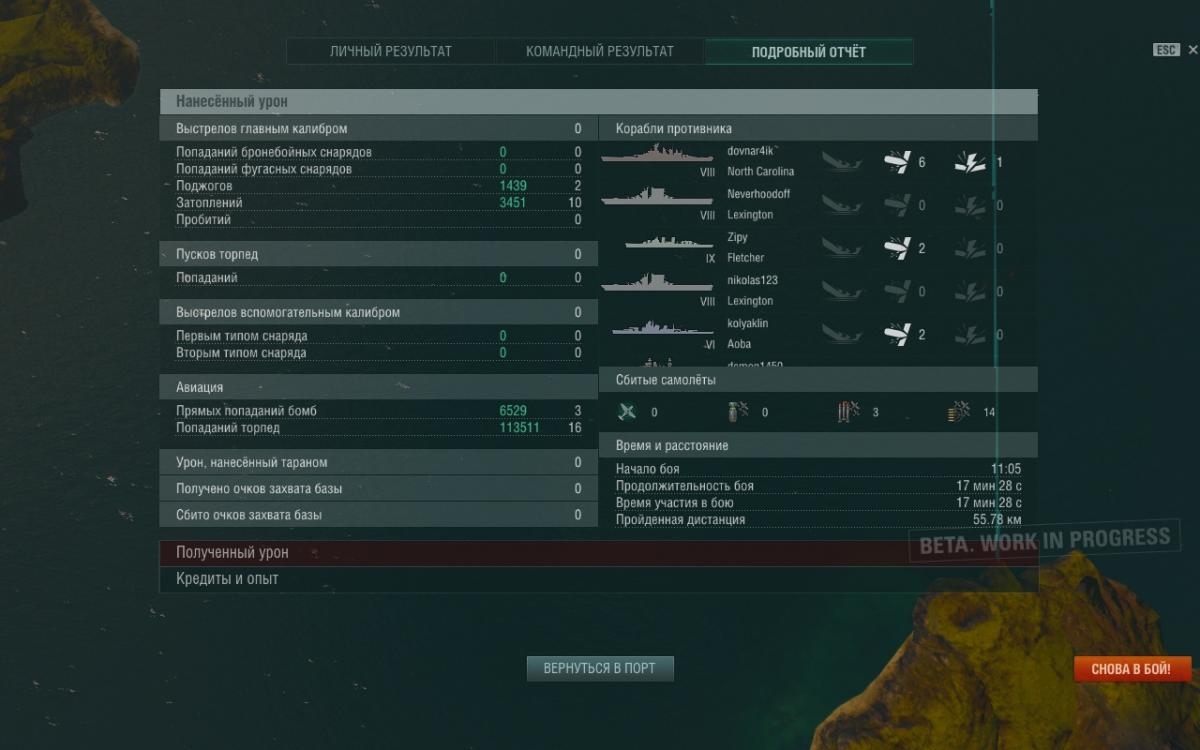This screenshot has width=1200, height=750.
Task: Click the shot-down planes icon showing 3
Action: (848, 412)
